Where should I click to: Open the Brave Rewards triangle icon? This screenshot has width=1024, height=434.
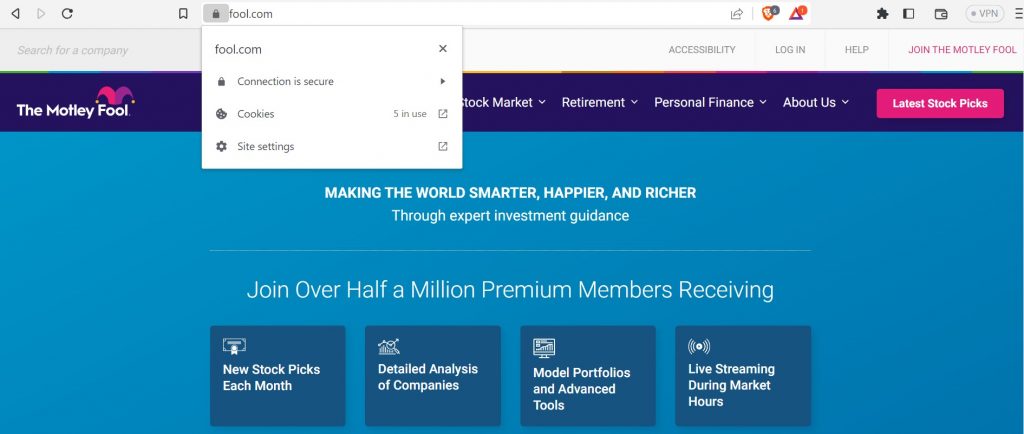point(796,14)
